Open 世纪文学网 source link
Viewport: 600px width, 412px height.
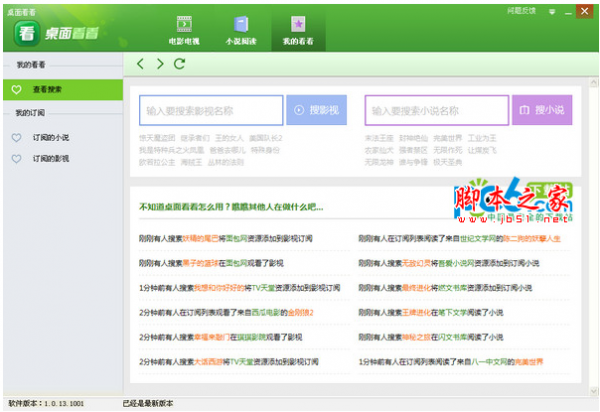pyautogui.click(x=478, y=239)
